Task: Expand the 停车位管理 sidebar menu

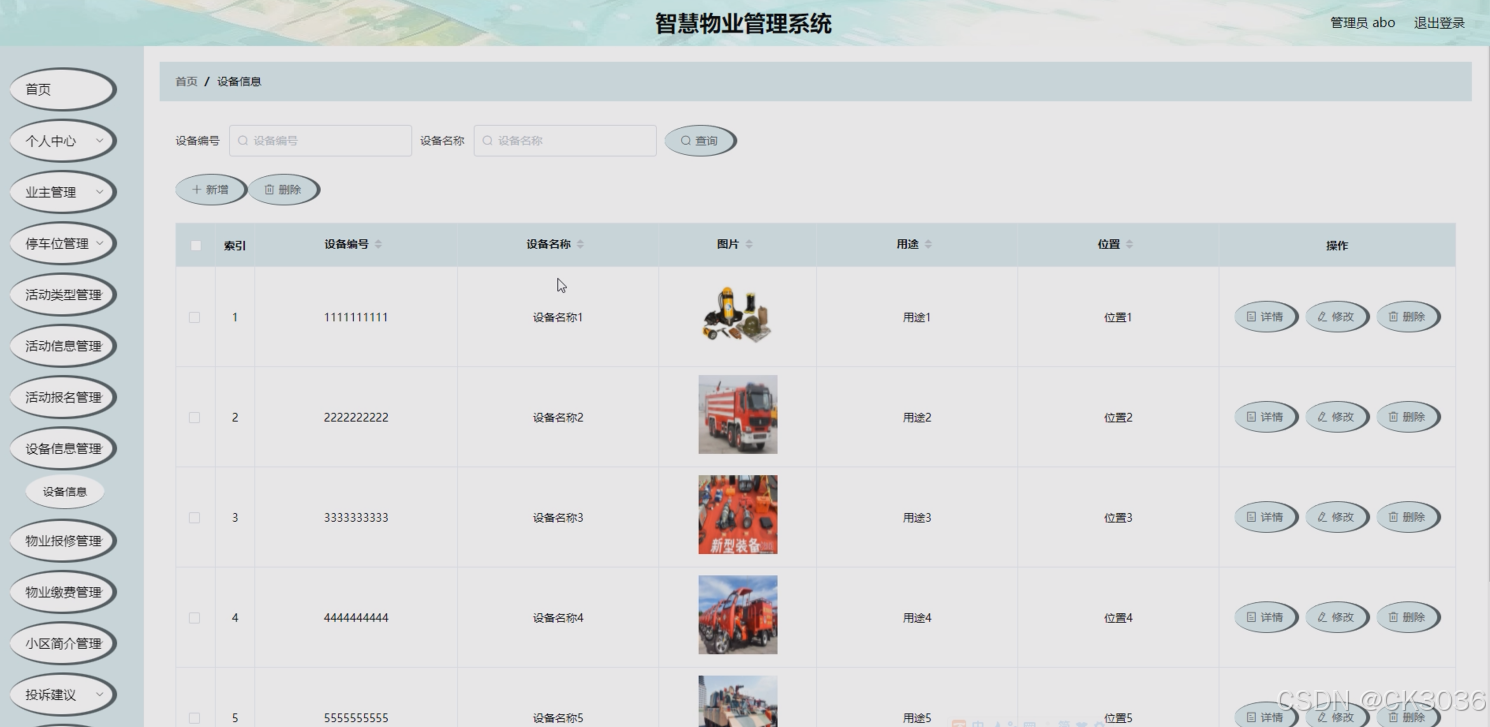Action: (x=63, y=243)
